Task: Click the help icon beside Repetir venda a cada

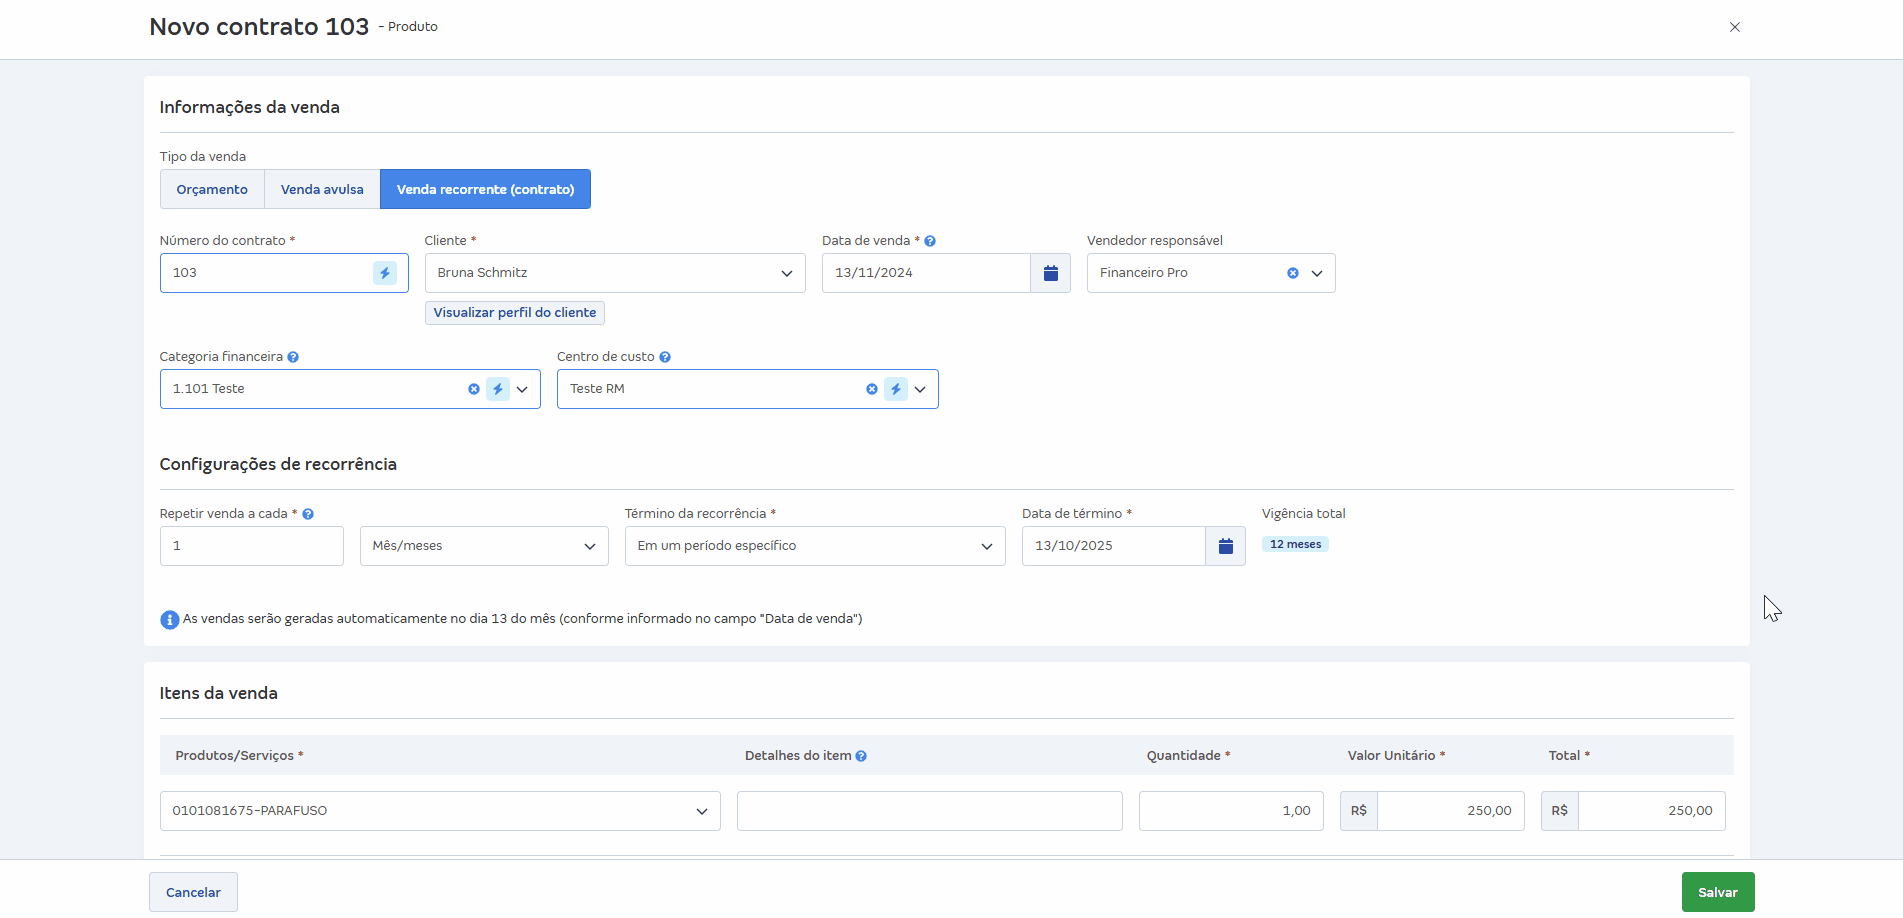Action: coord(308,513)
